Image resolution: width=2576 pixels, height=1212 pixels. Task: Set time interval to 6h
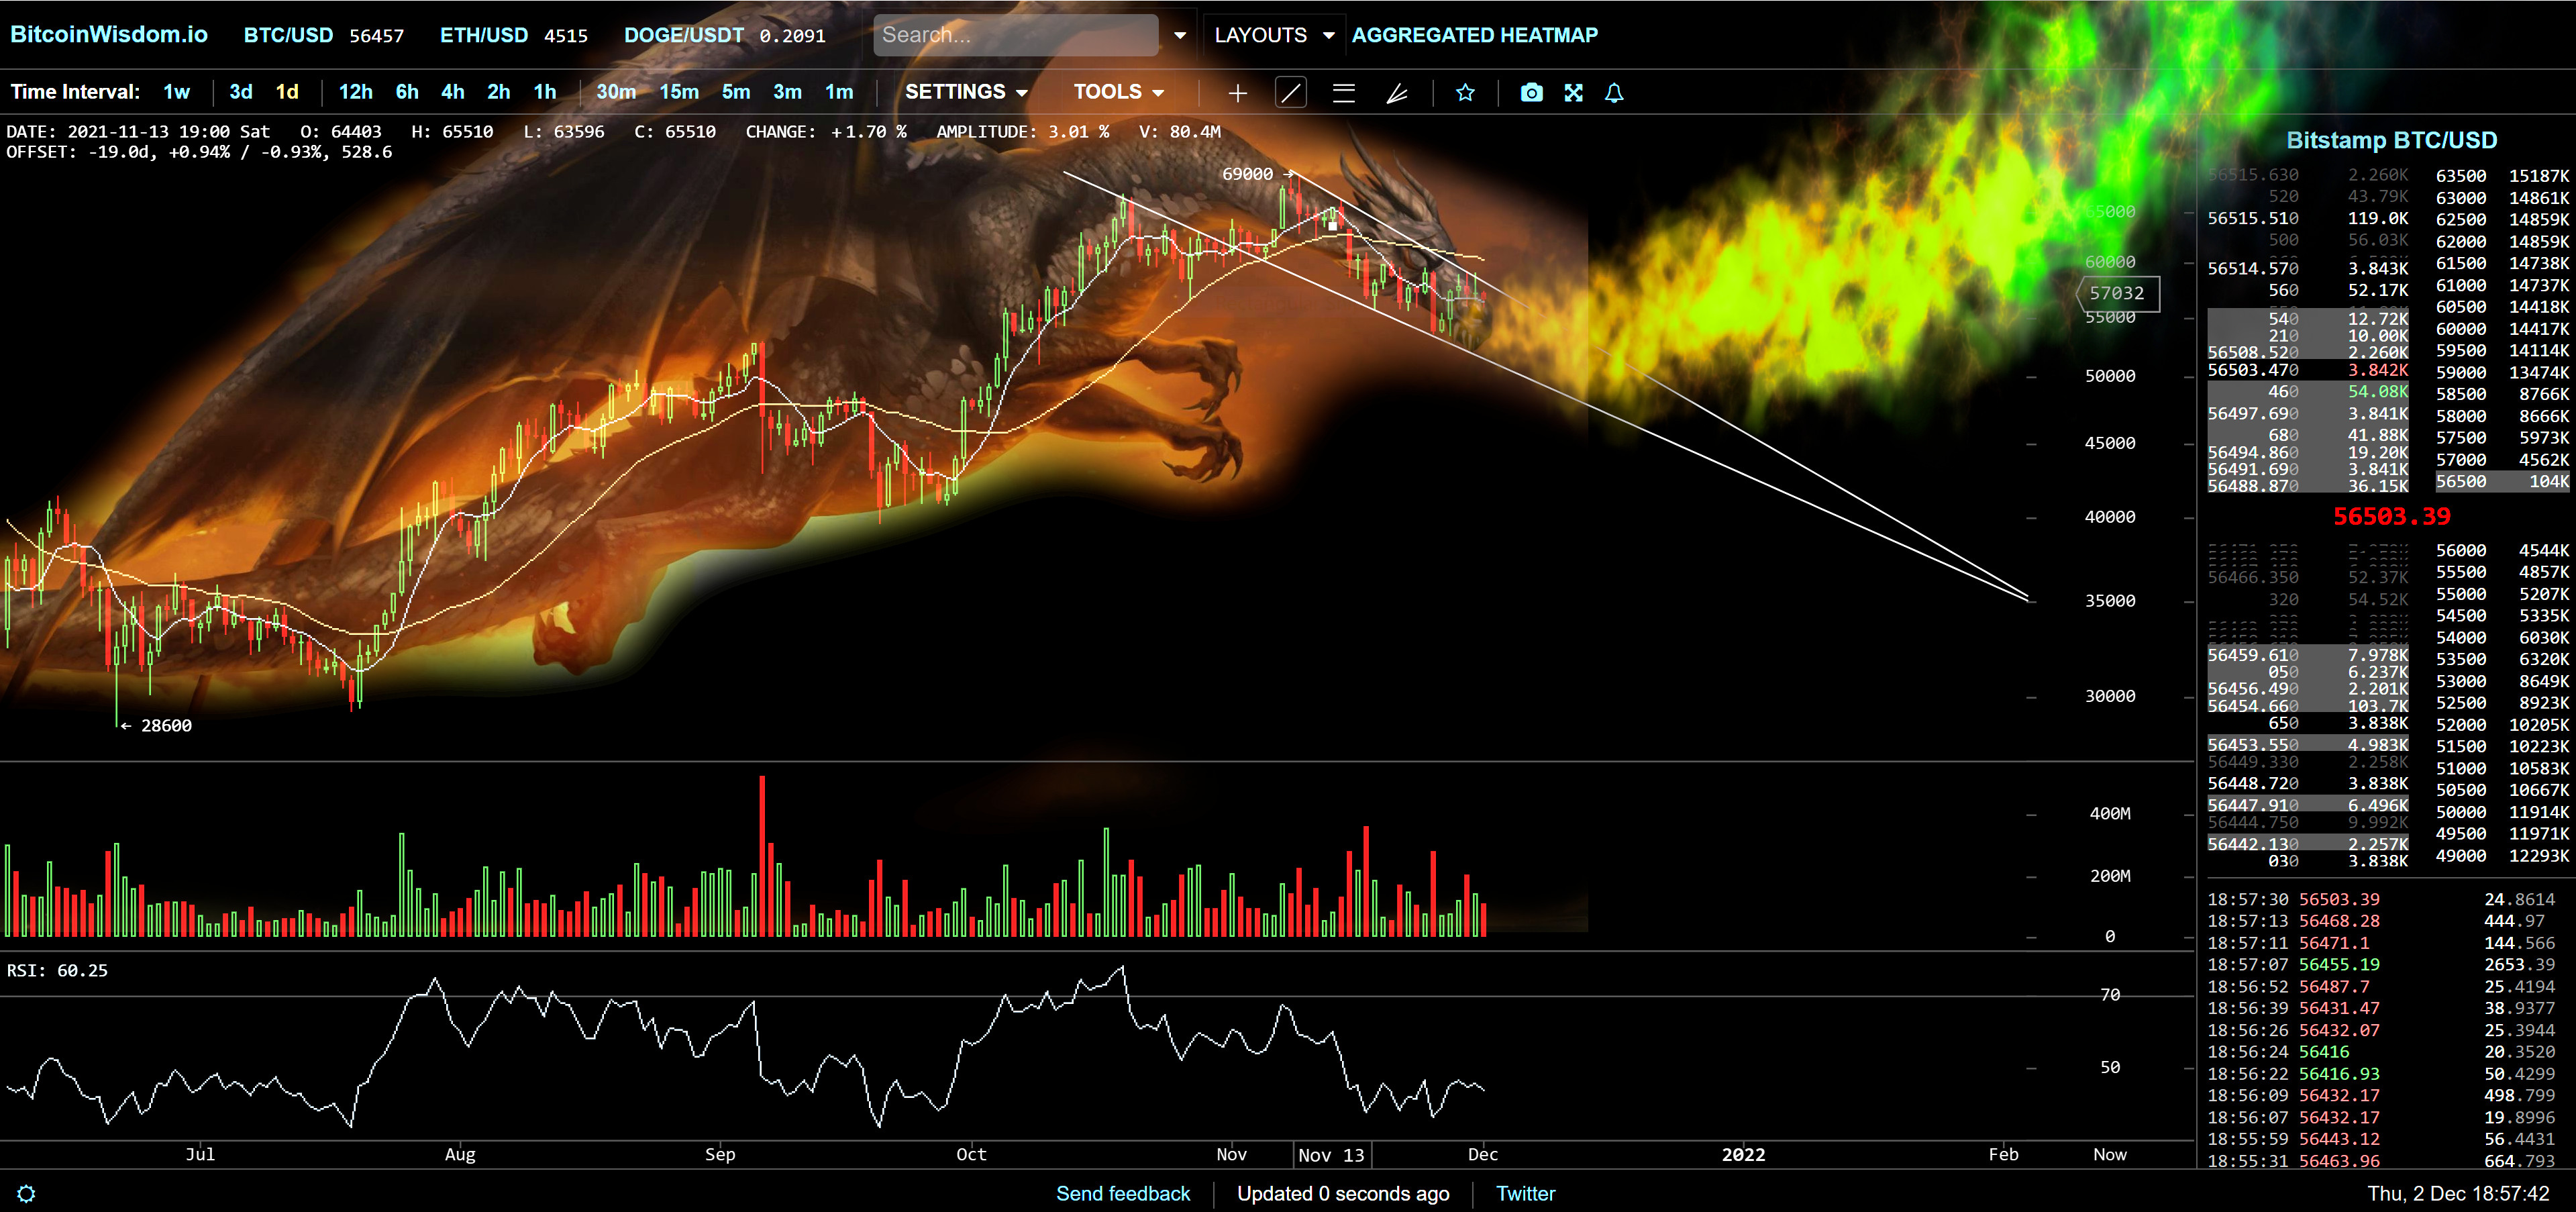(x=407, y=92)
